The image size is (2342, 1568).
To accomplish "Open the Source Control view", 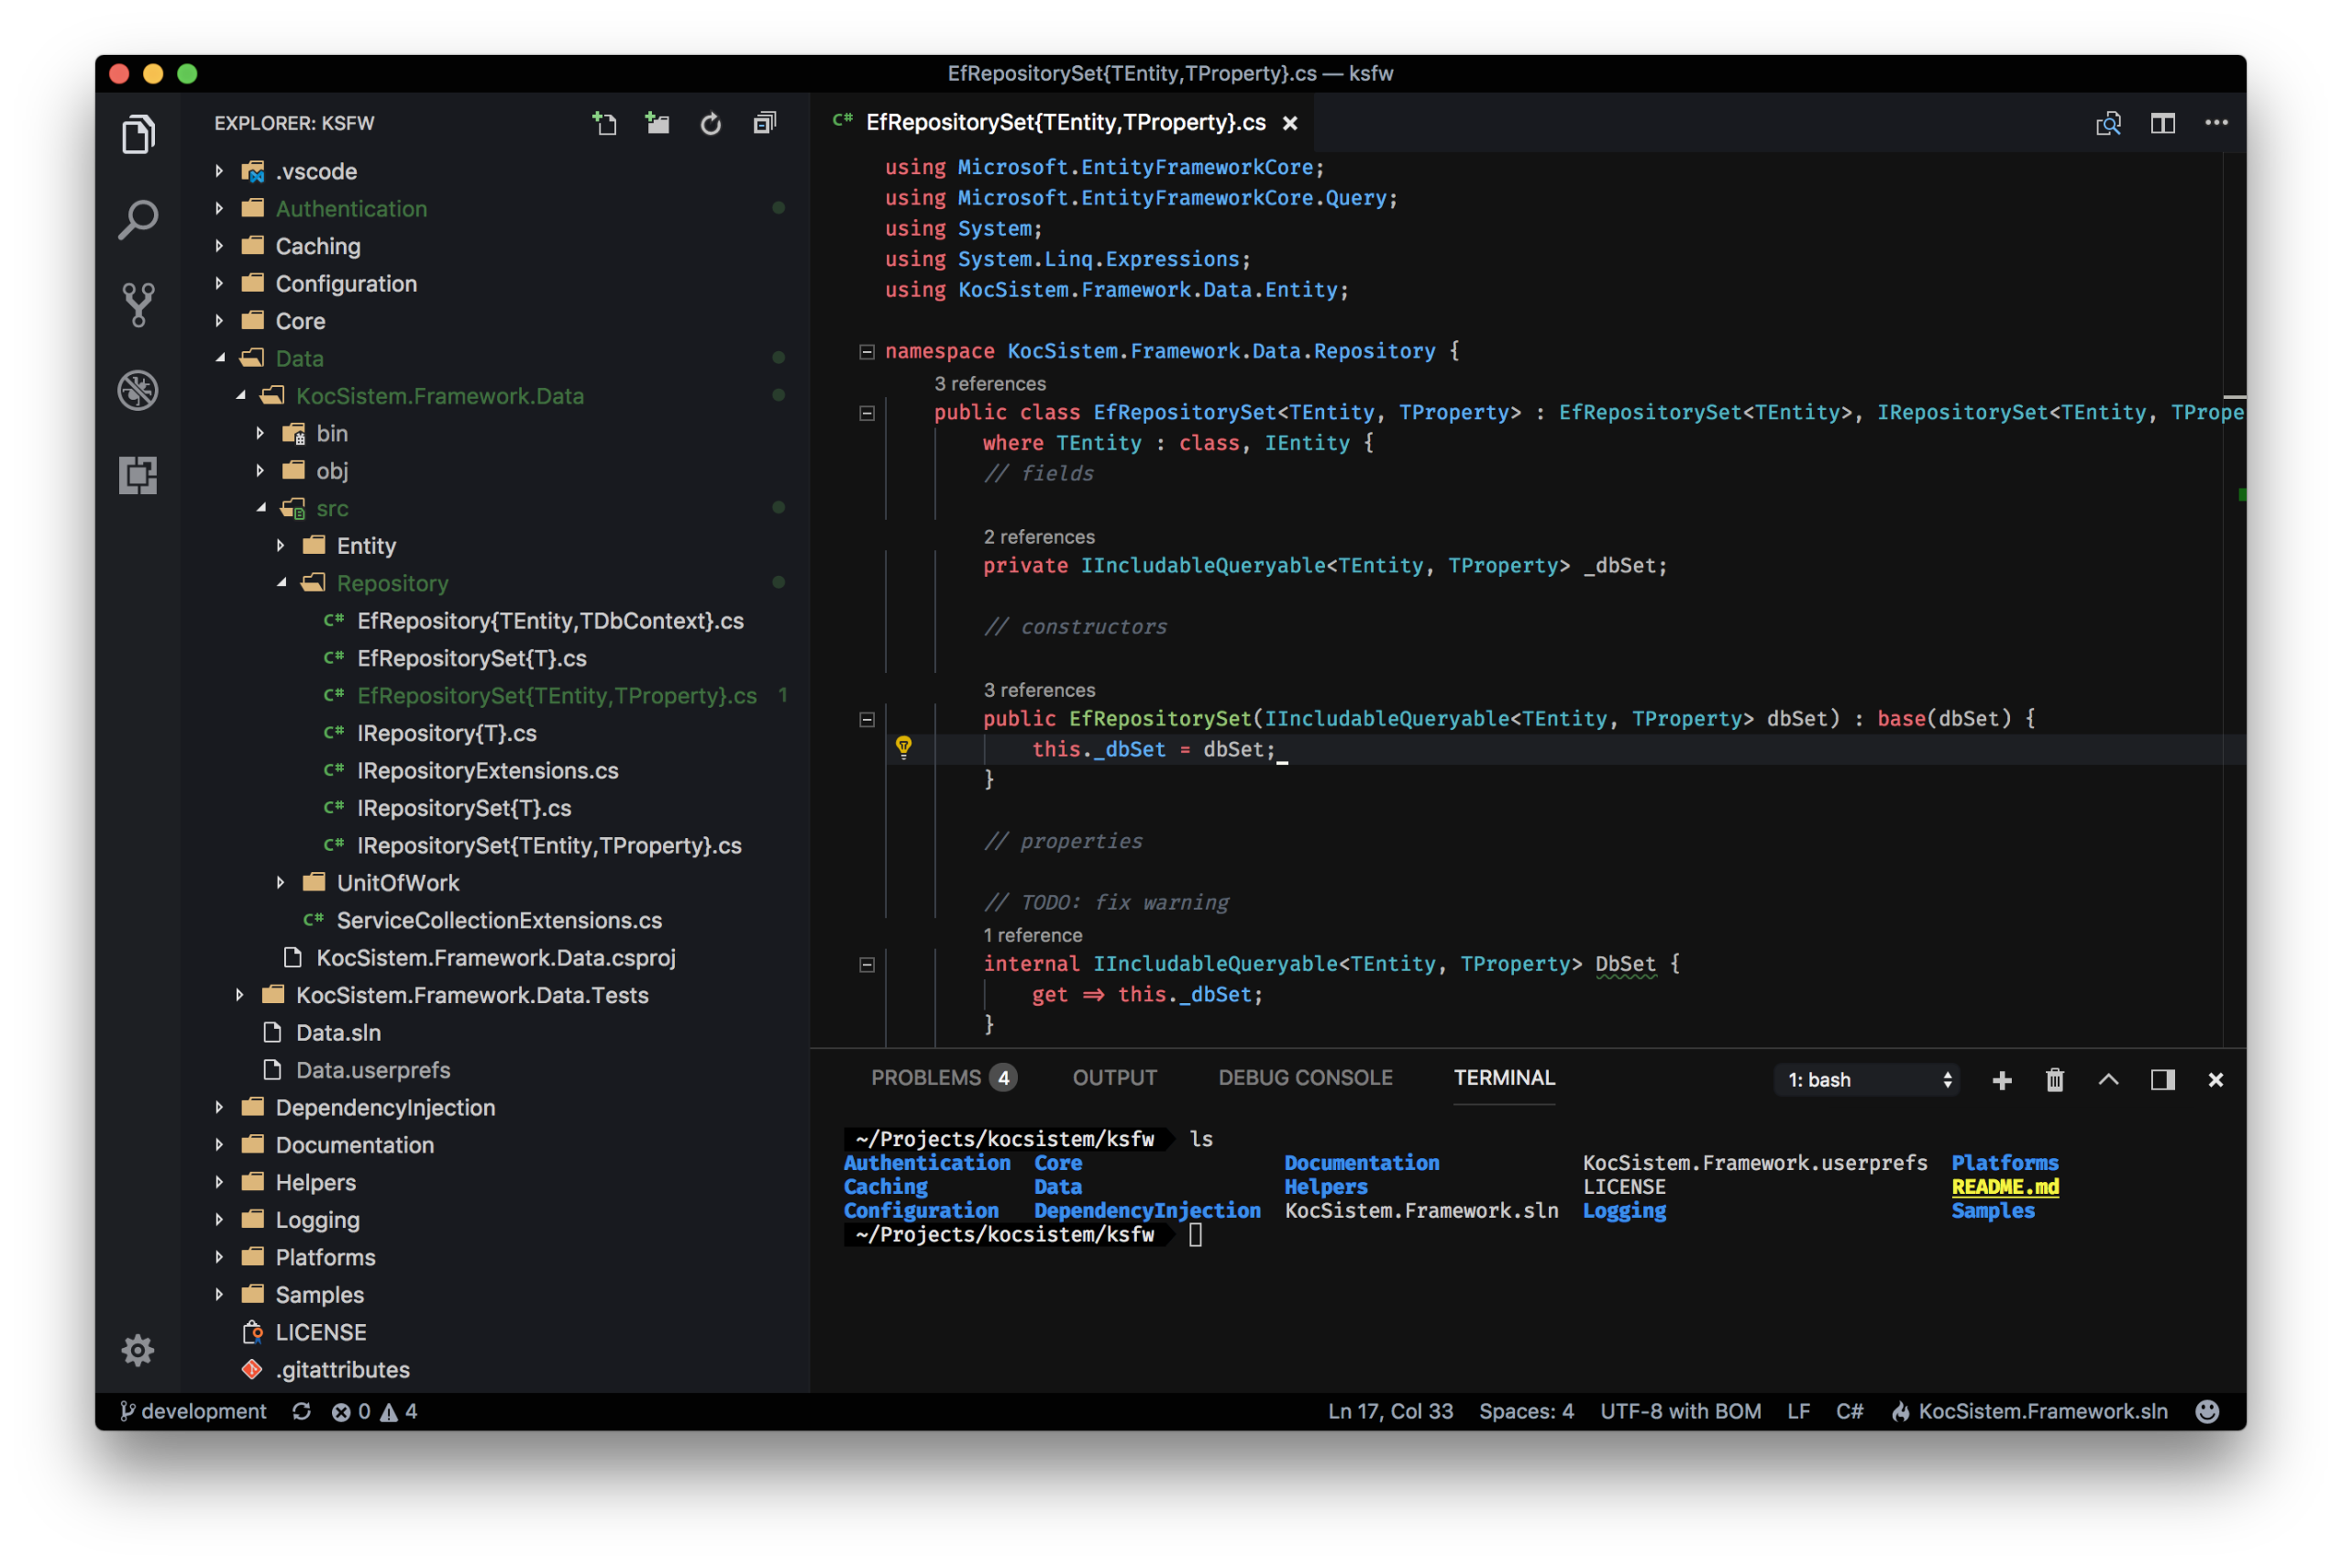I will tap(138, 304).
